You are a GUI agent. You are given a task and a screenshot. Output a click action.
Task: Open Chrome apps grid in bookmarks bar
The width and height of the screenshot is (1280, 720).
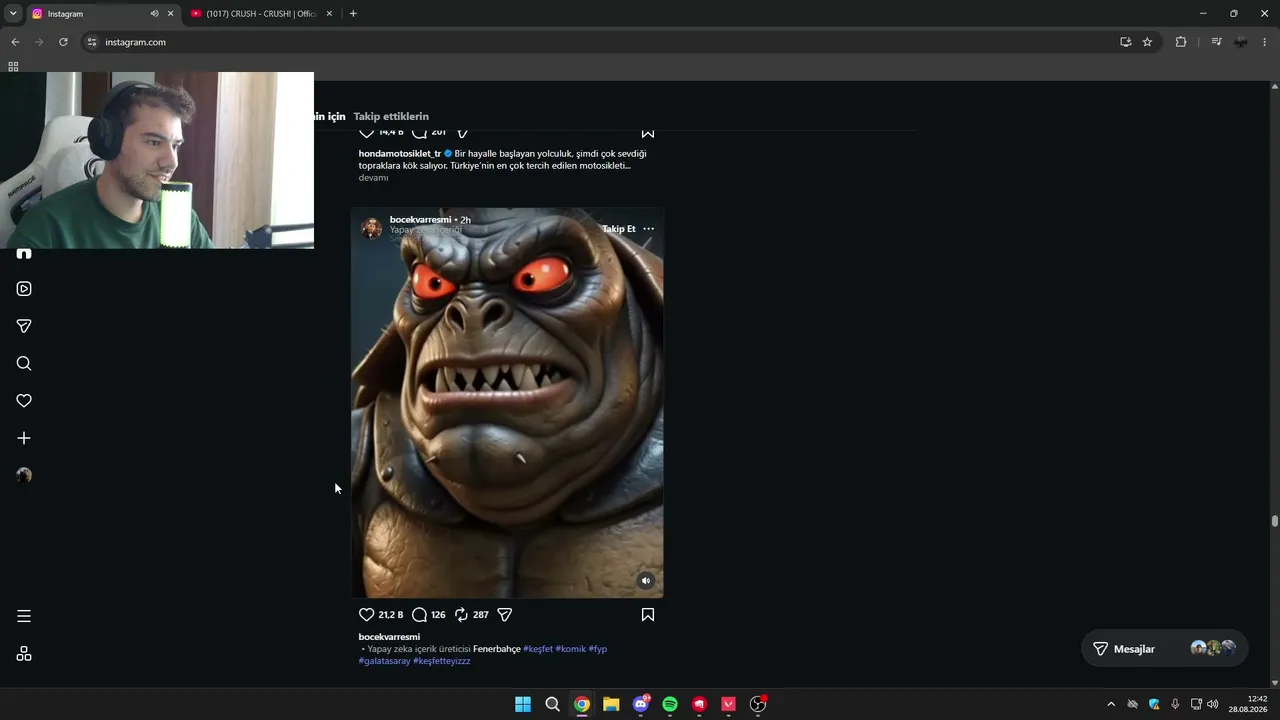(x=13, y=67)
